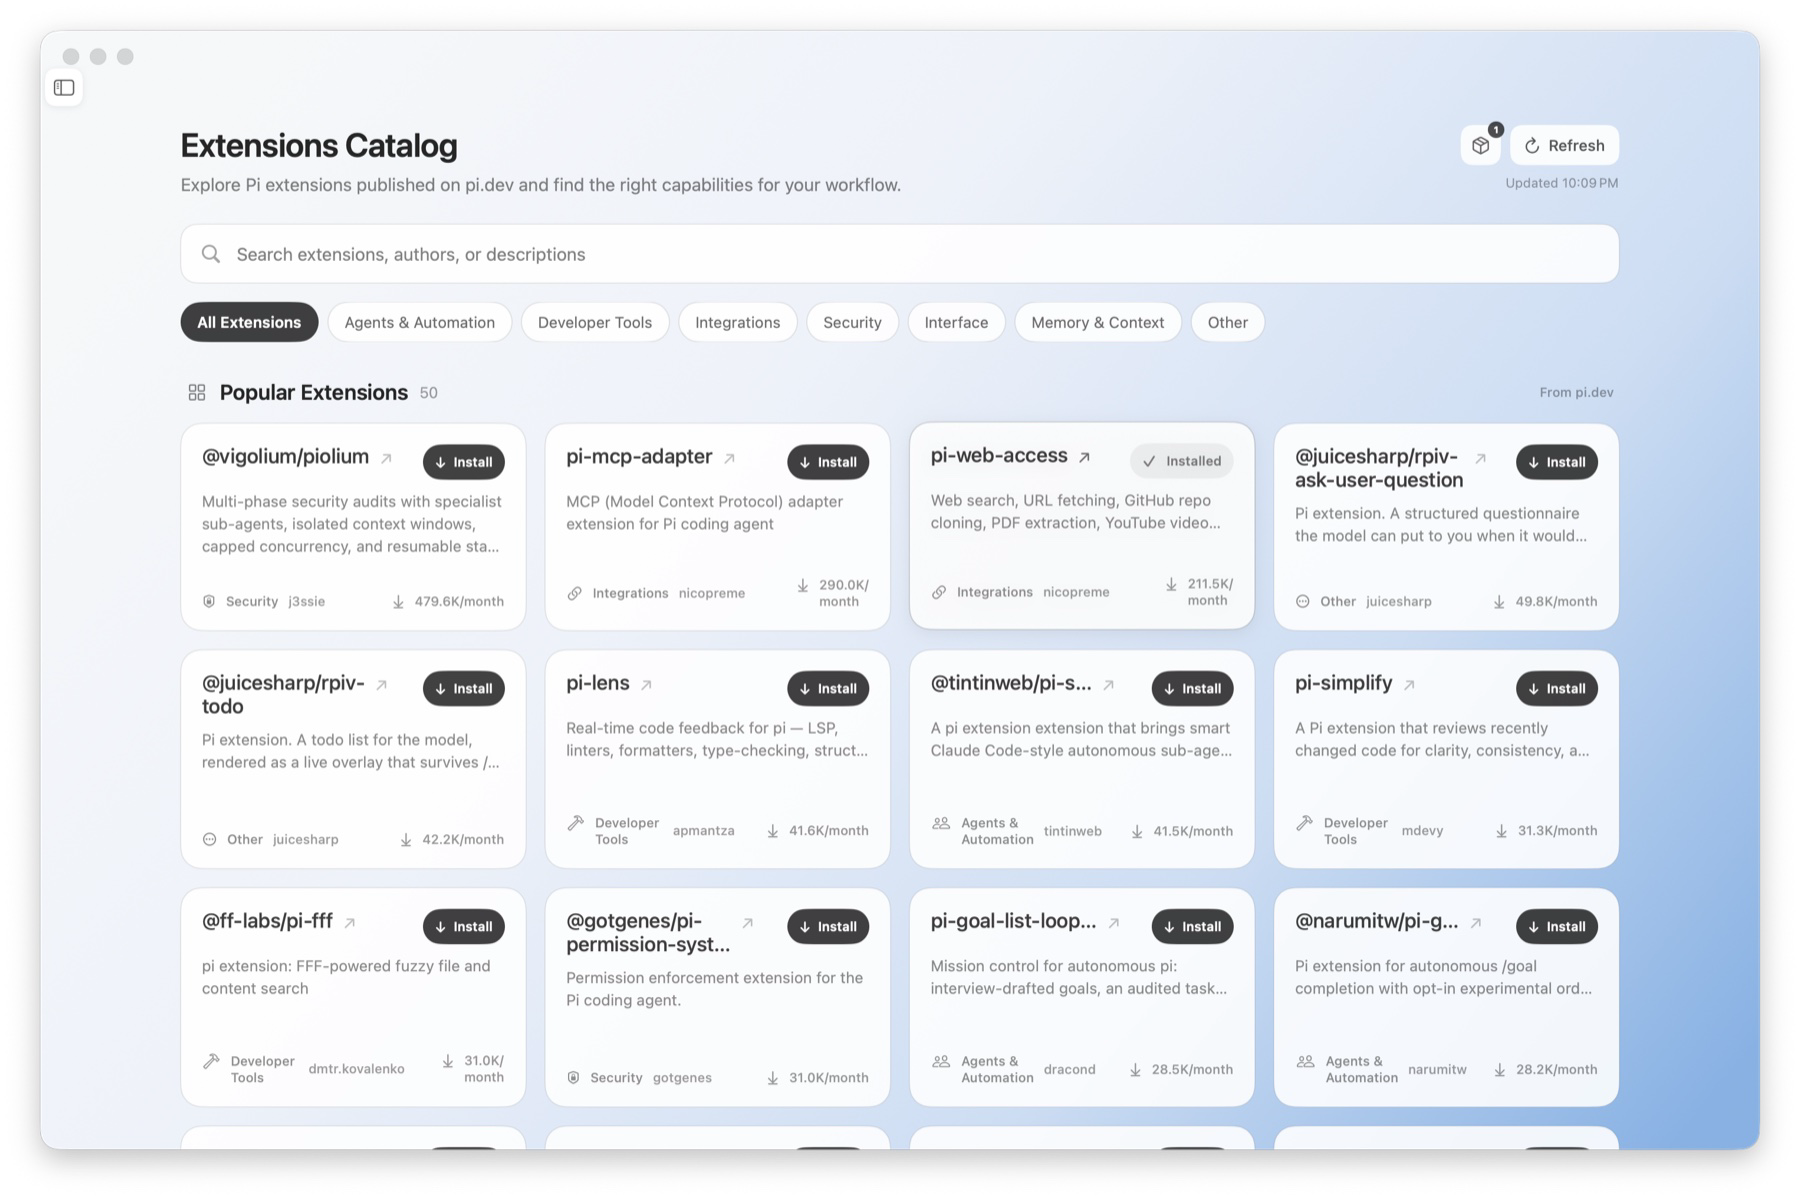1800x1199 pixels.
Task: Focus the Search extensions input field
Action: click(x=899, y=254)
